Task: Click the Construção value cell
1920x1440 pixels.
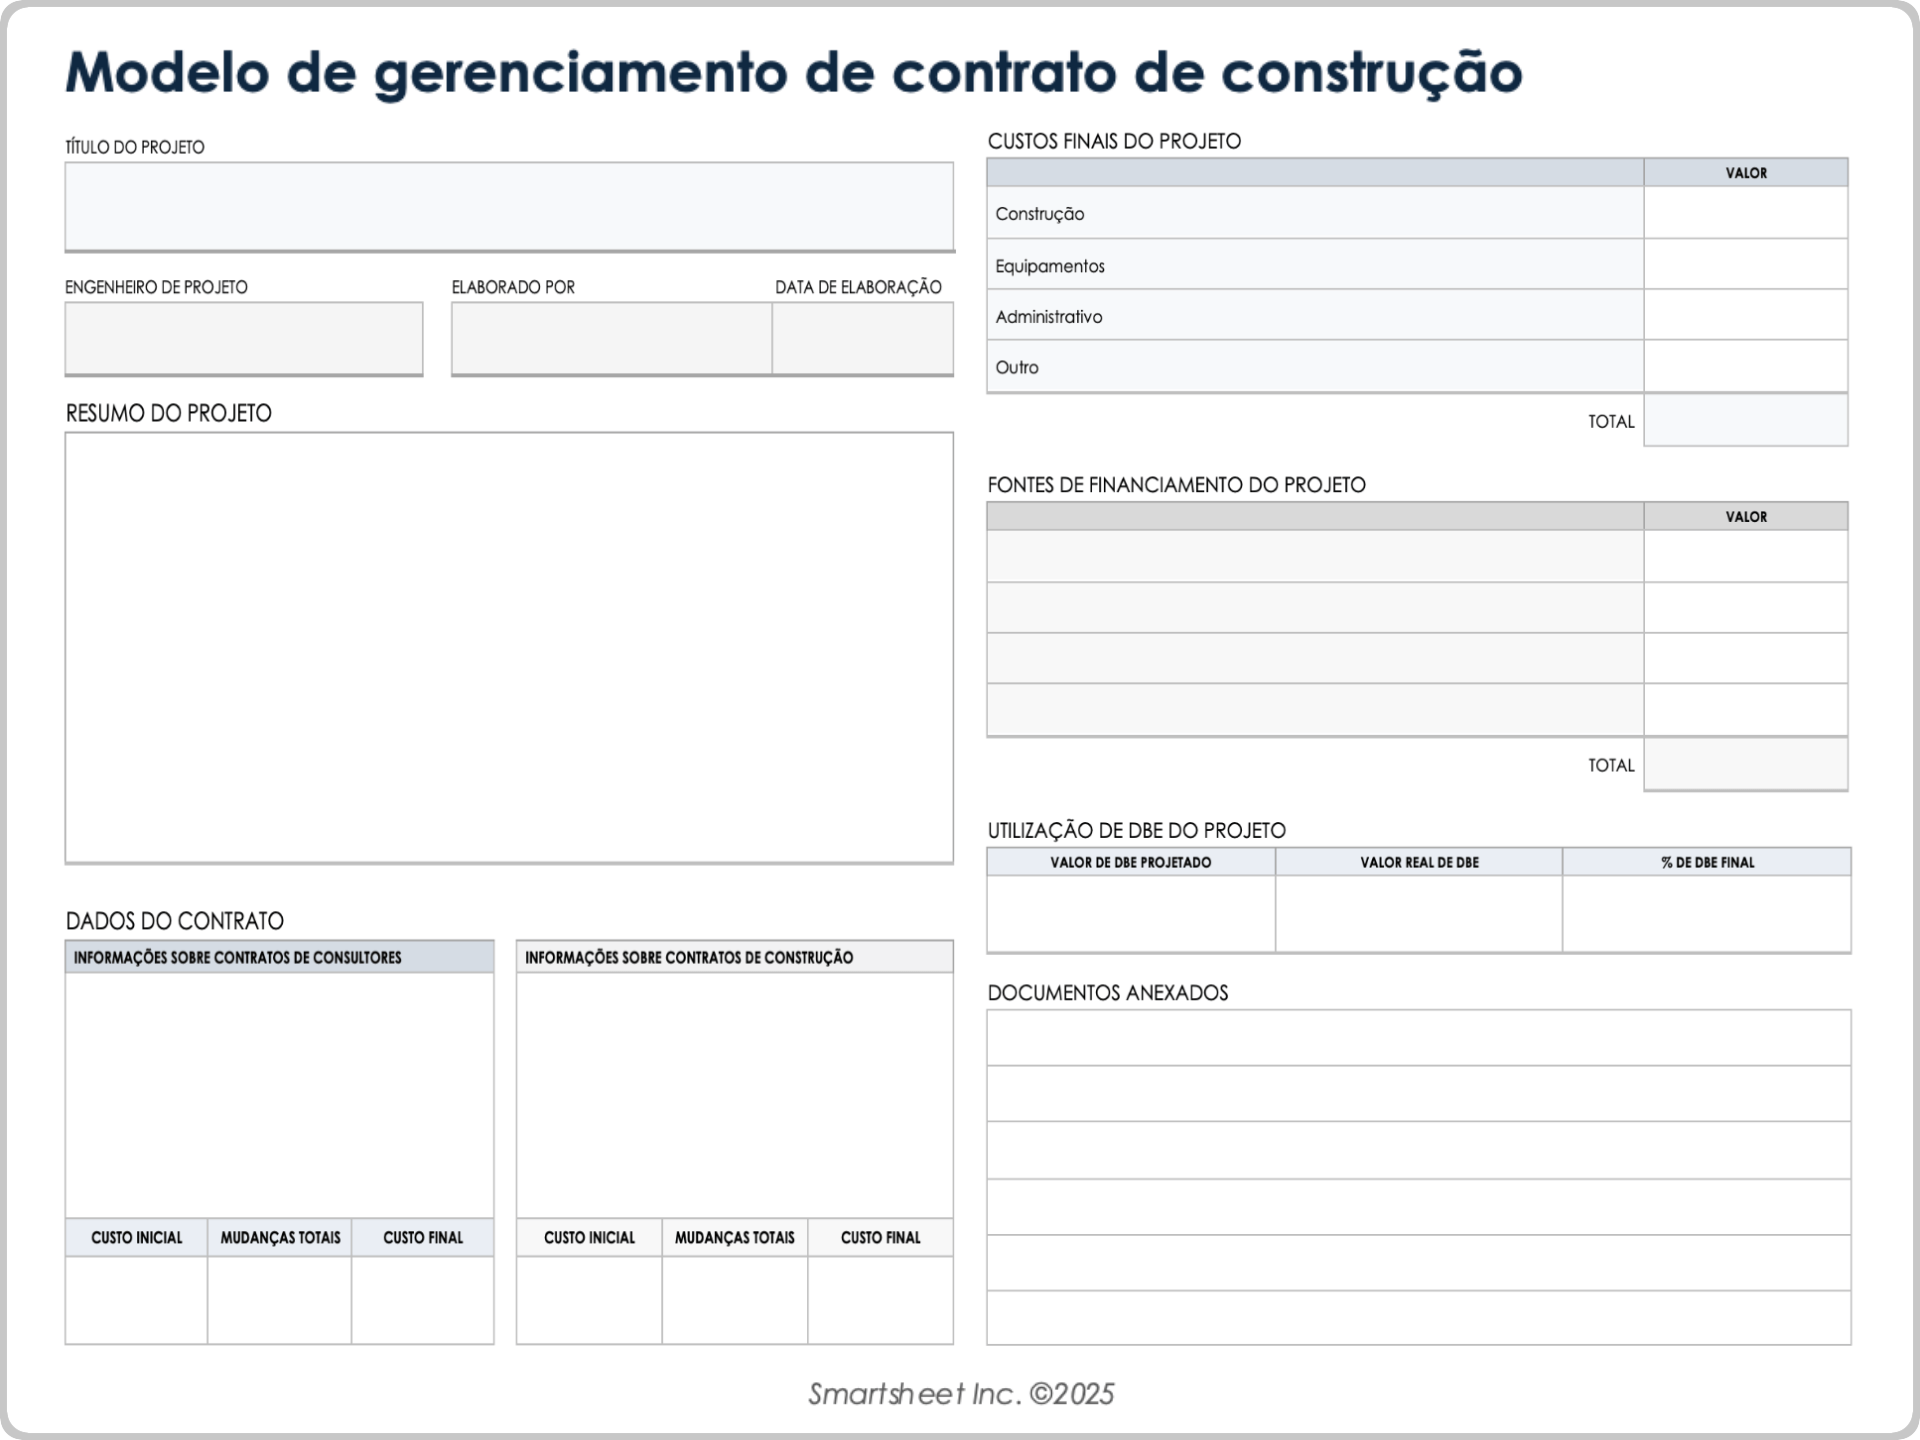Action: 1745,213
